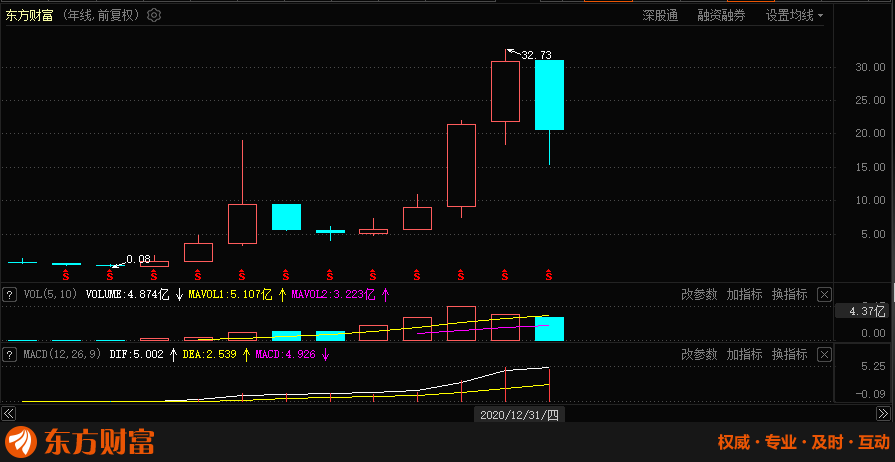Image resolution: width=895 pixels, height=462 pixels.
Task: Click S marker under the last cyan candle
Action: pos(549,275)
